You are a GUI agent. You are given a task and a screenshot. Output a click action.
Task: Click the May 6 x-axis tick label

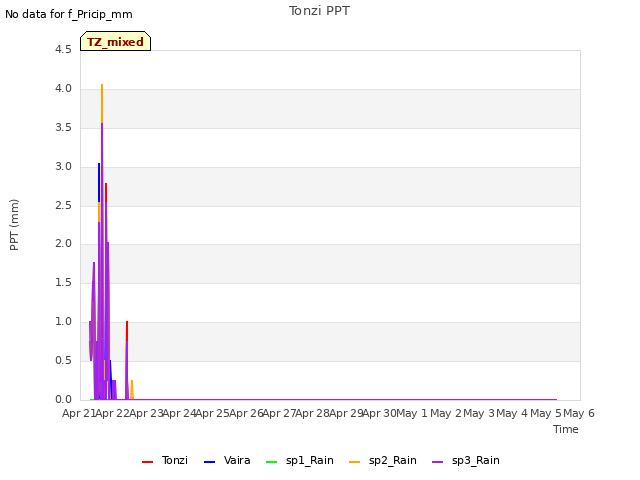pos(579,413)
